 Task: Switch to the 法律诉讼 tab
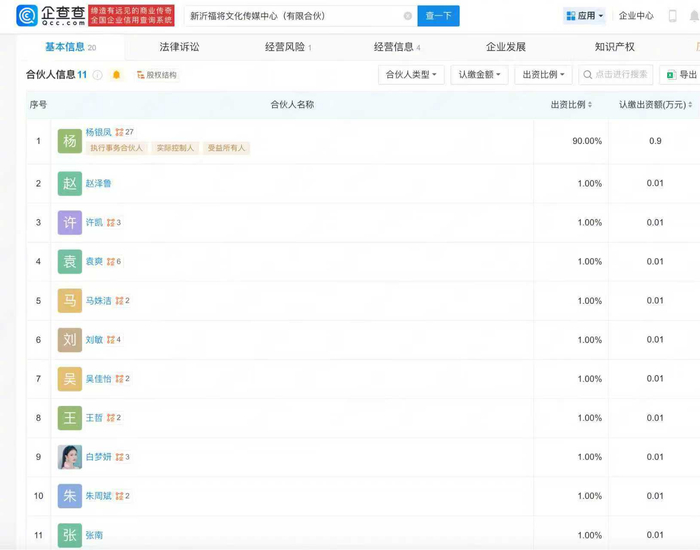pyautogui.click(x=179, y=47)
